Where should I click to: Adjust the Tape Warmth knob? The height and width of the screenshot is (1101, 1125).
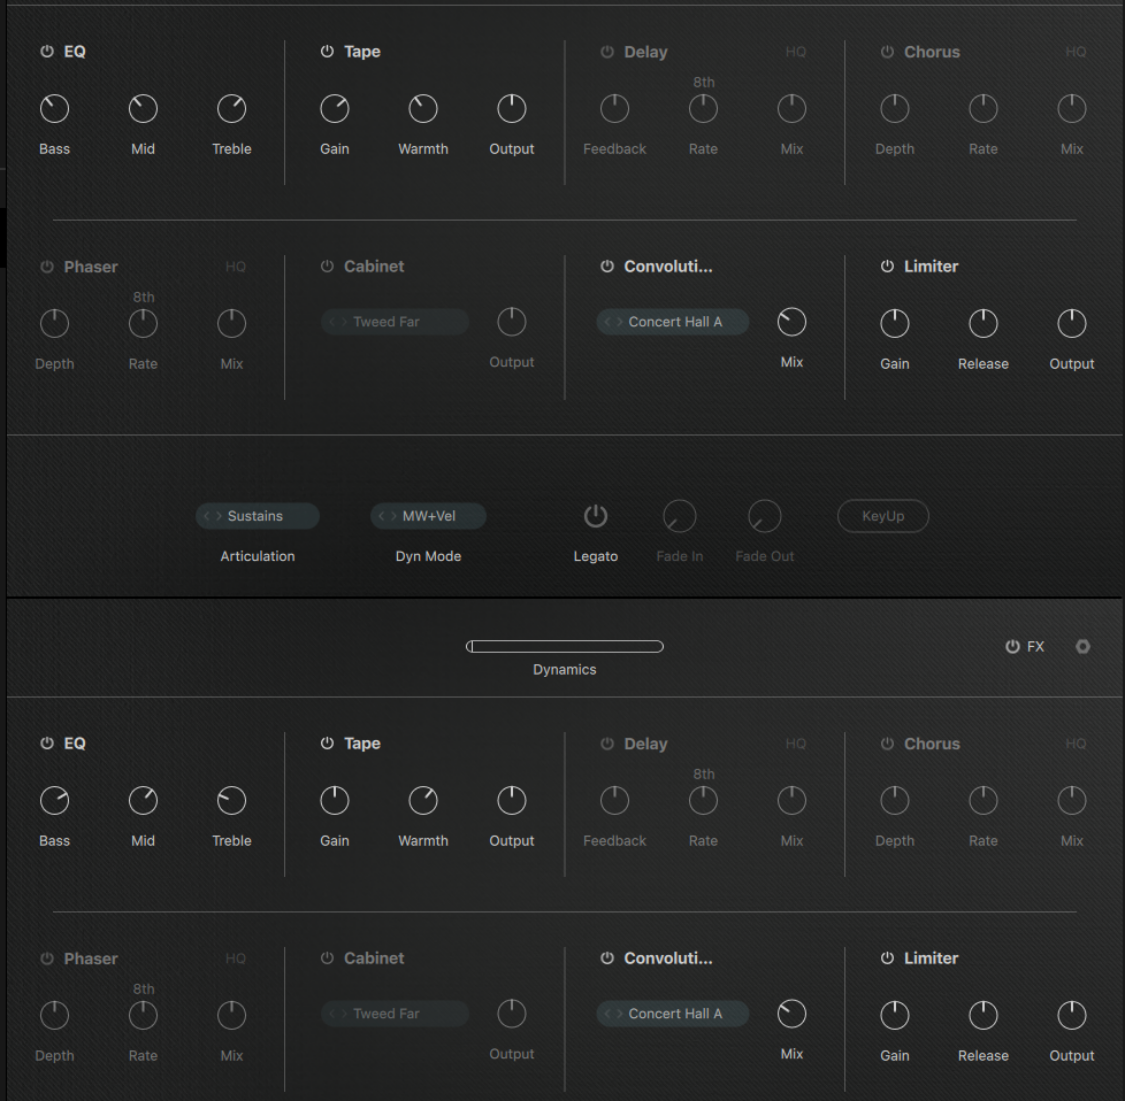(423, 108)
